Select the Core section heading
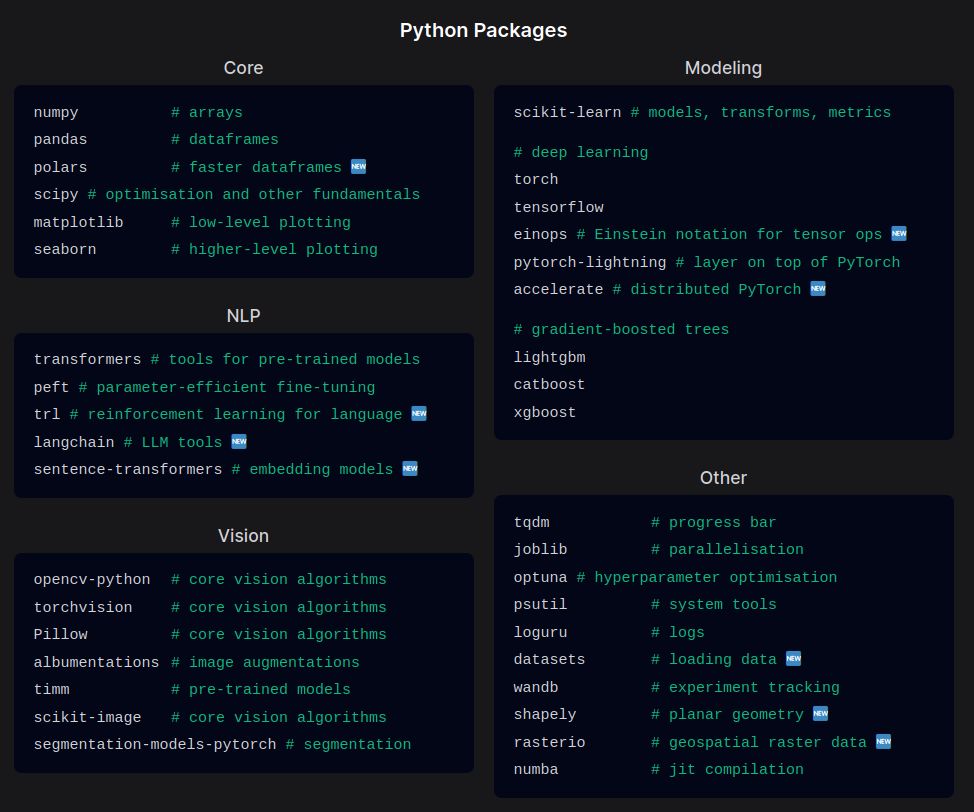The width and height of the screenshot is (974, 812). [244, 68]
